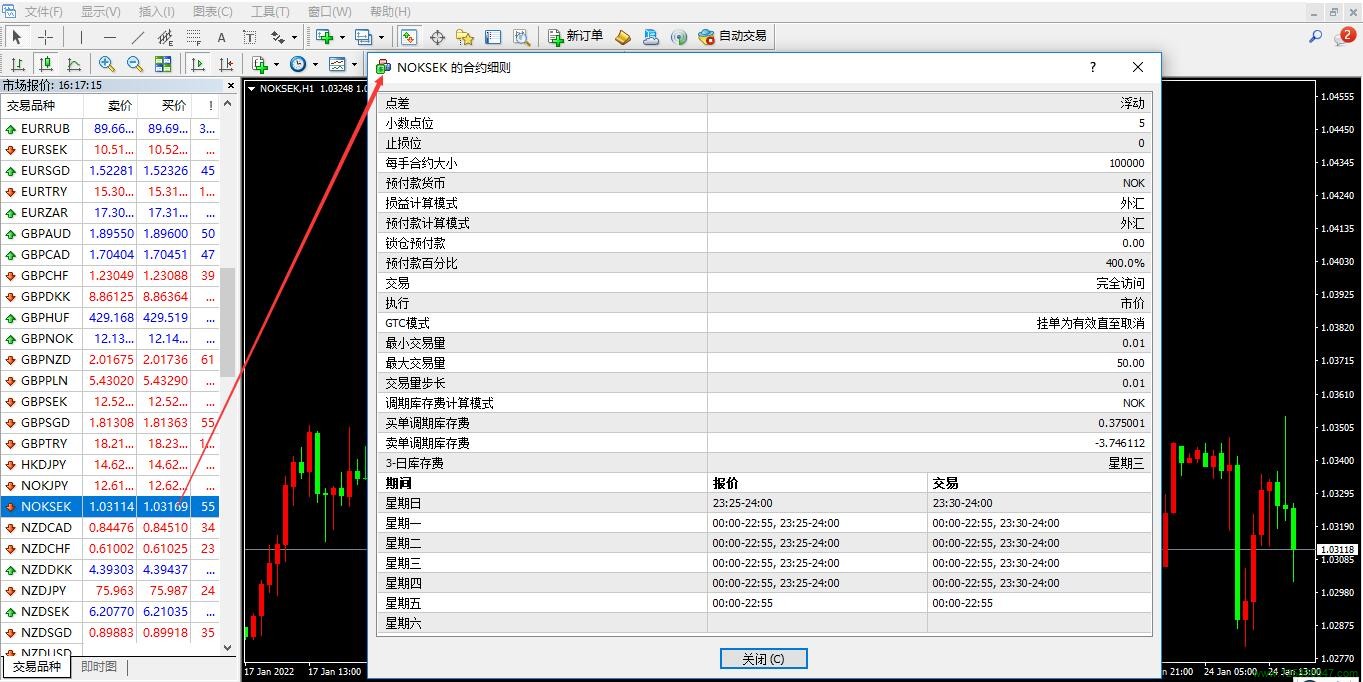Click the 关闭(C) button in dialog
Image resolution: width=1363 pixels, height=682 pixels.
(x=763, y=659)
